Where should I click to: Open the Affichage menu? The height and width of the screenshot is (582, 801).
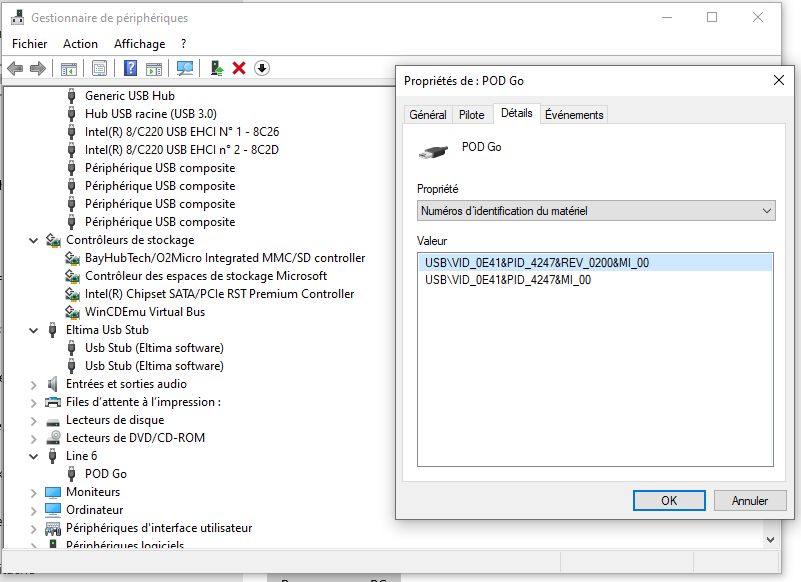[139, 44]
